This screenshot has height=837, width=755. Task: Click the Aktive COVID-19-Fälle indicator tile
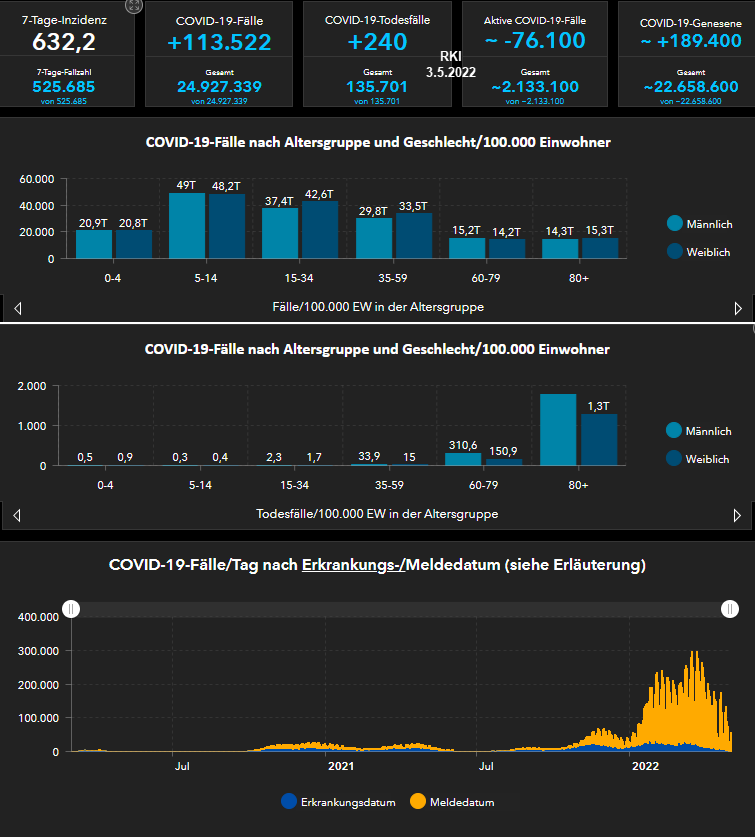coord(535,54)
